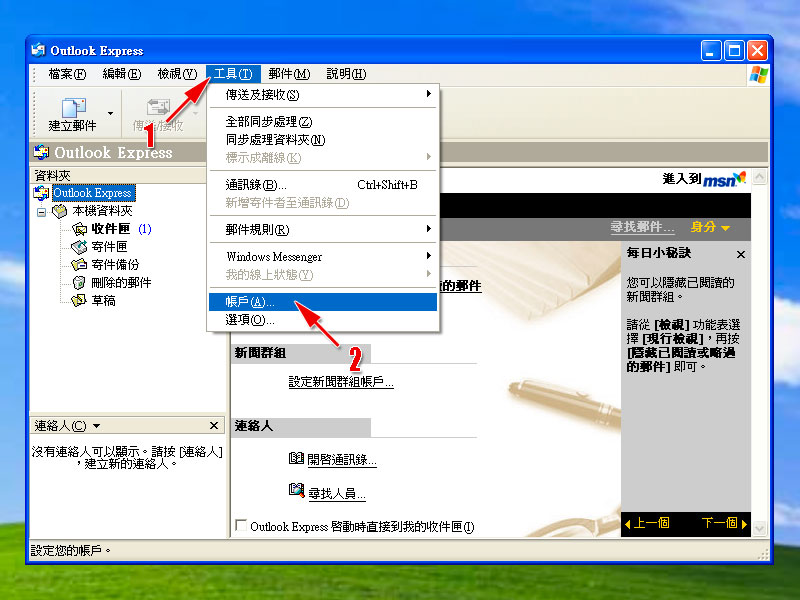Click the Outlook Express folder icon in tree
The height and width of the screenshot is (600, 800).
click(x=41, y=193)
